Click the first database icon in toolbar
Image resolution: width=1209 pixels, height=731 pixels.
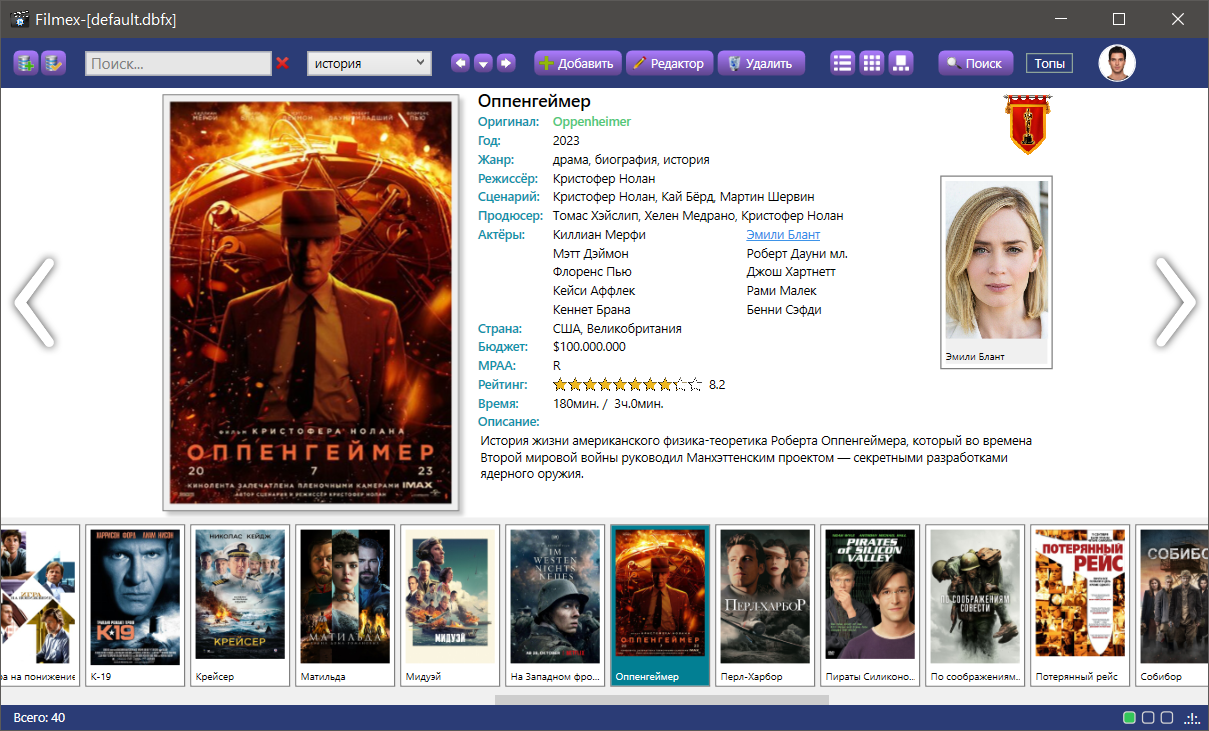(x=26, y=63)
